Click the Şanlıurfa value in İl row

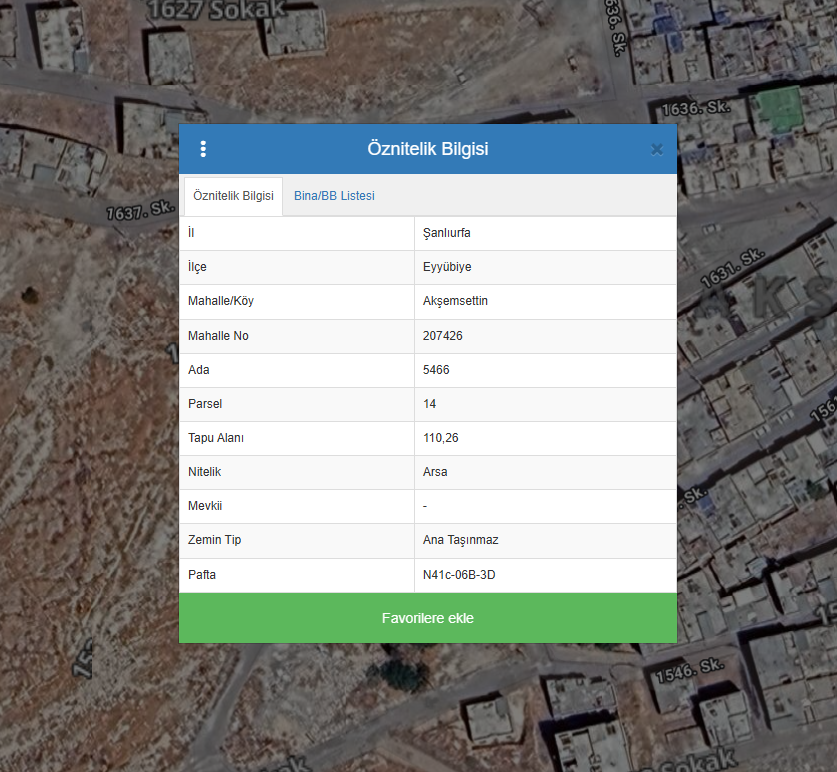point(447,233)
